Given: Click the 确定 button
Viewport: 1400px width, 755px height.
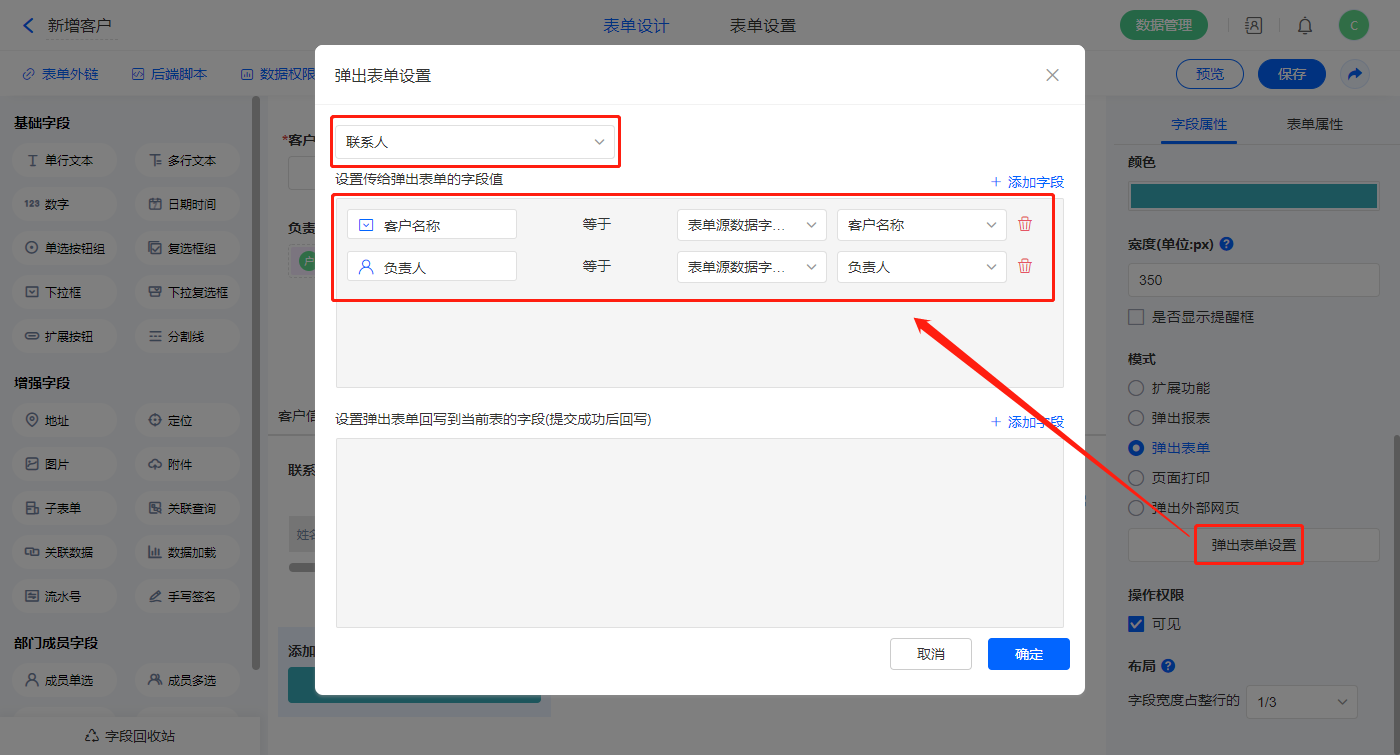Looking at the screenshot, I should click(x=1028, y=654).
